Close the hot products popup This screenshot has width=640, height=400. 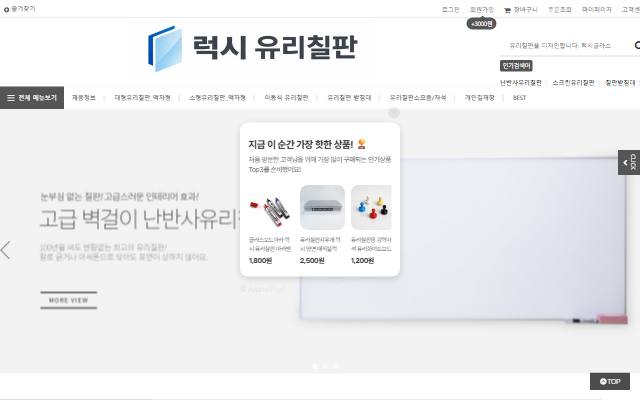393,113
